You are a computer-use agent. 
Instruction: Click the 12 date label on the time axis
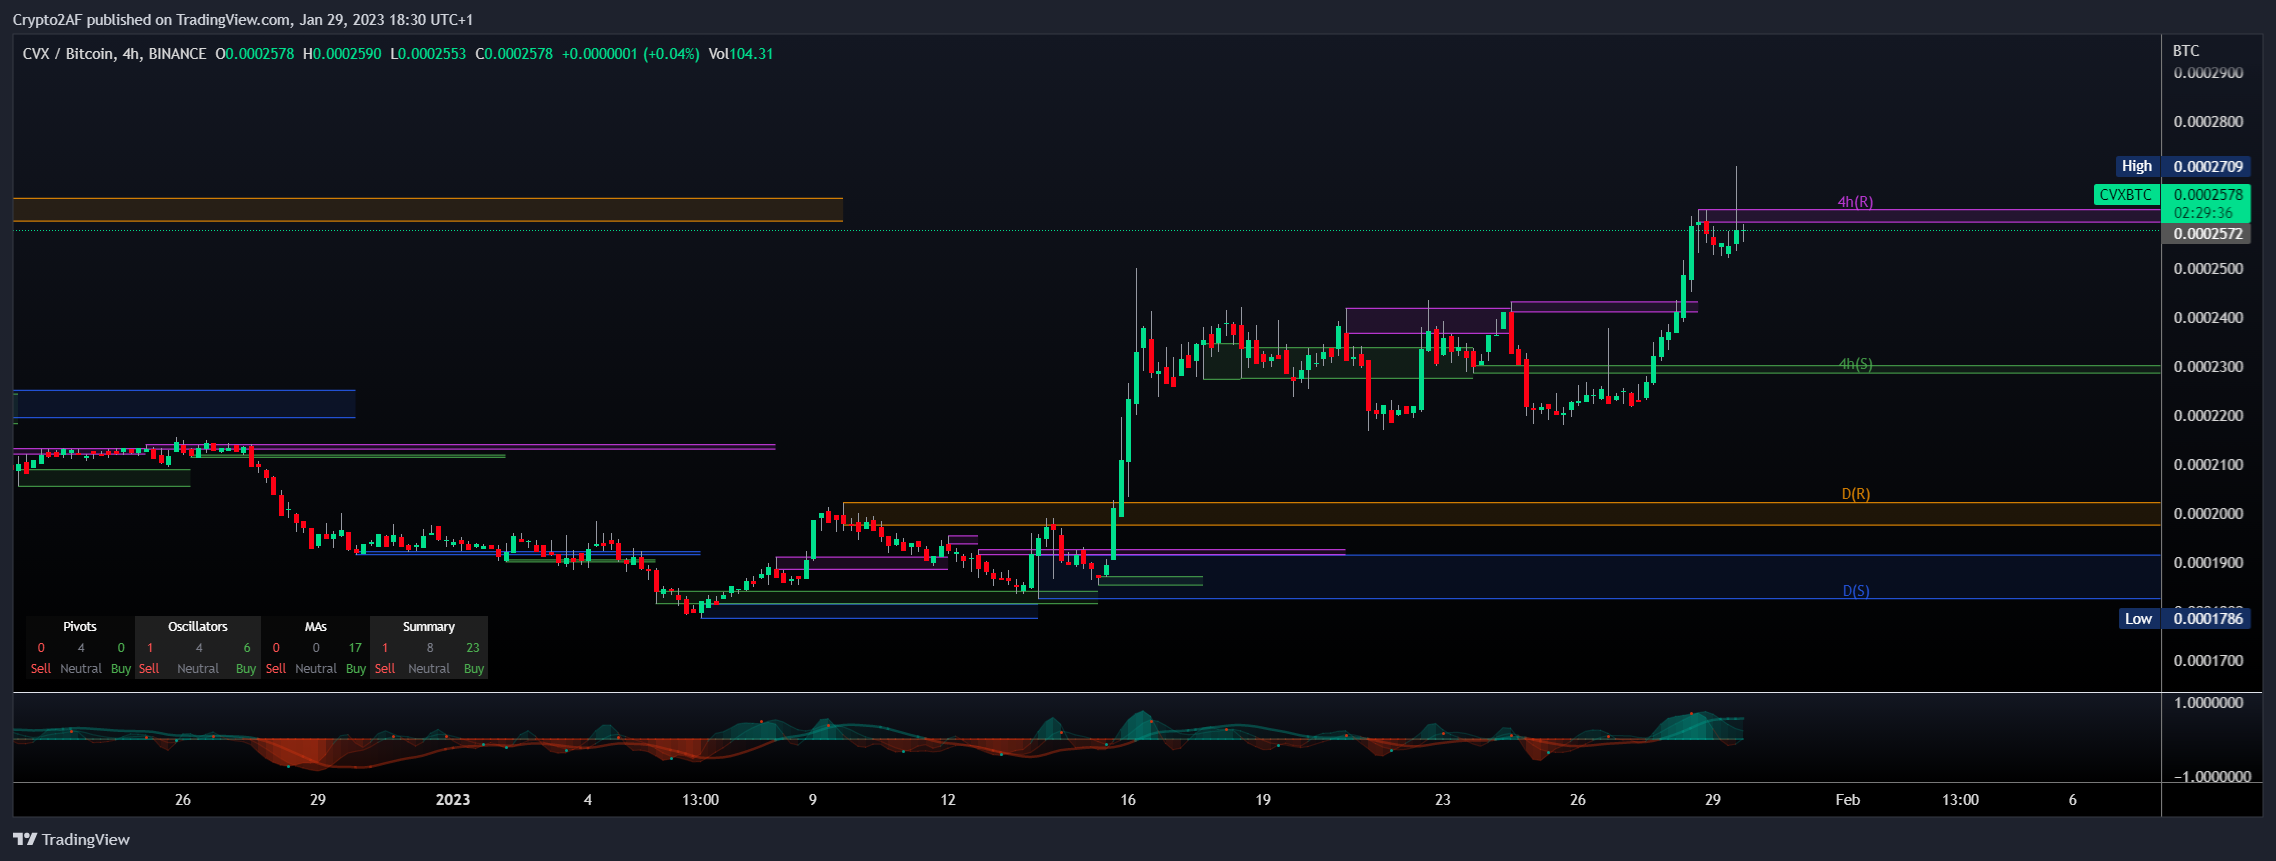pos(948,800)
